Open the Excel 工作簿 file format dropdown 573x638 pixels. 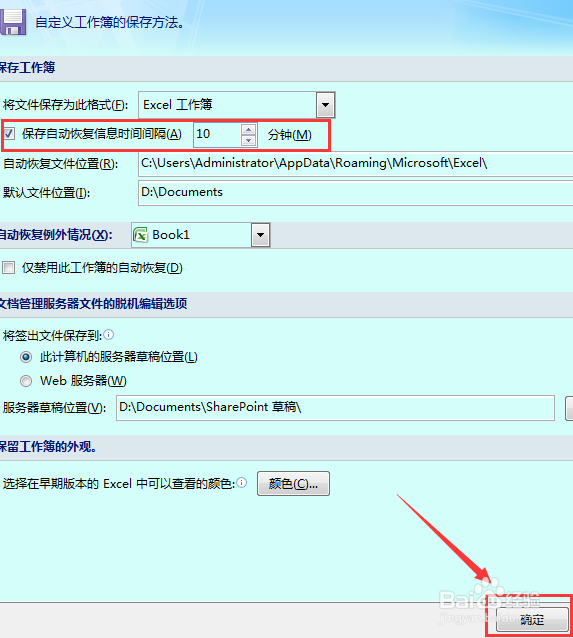coord(325,105)
